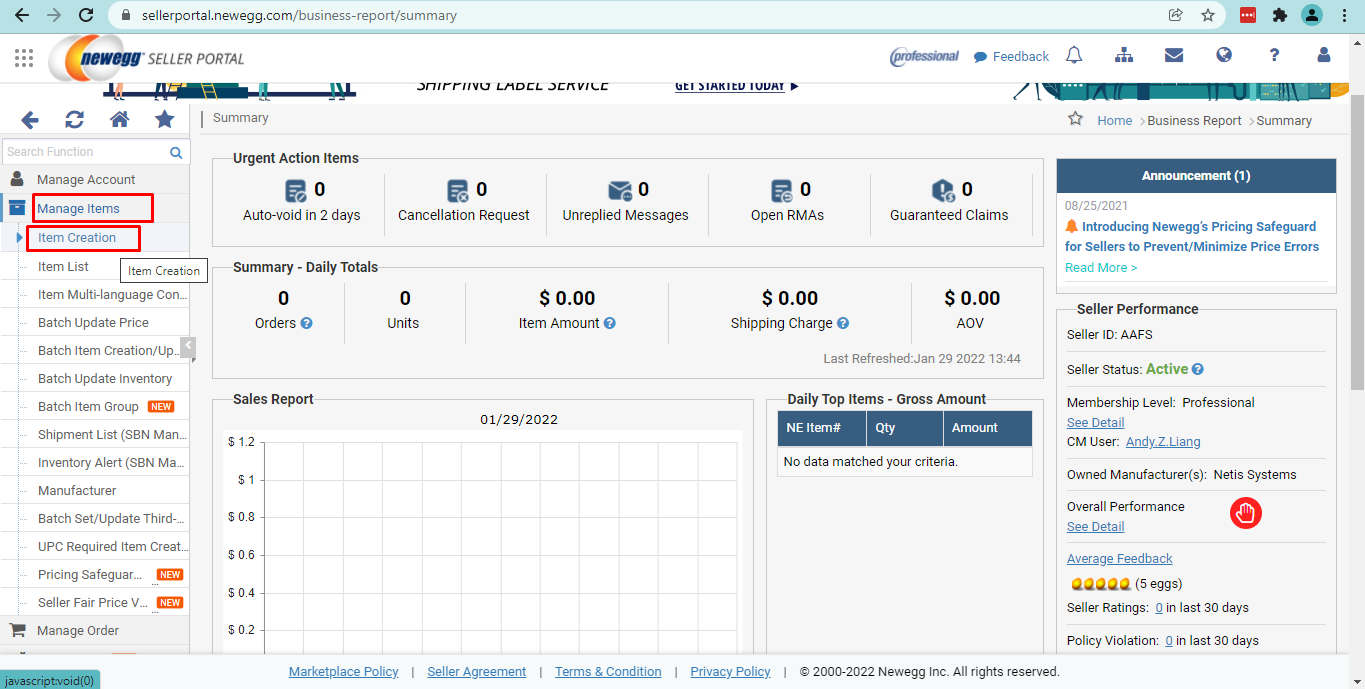Open the help question mark icon
The height and width of the screenshot is (689, 1365).
pyautogui.click(x=1274, y=56)
